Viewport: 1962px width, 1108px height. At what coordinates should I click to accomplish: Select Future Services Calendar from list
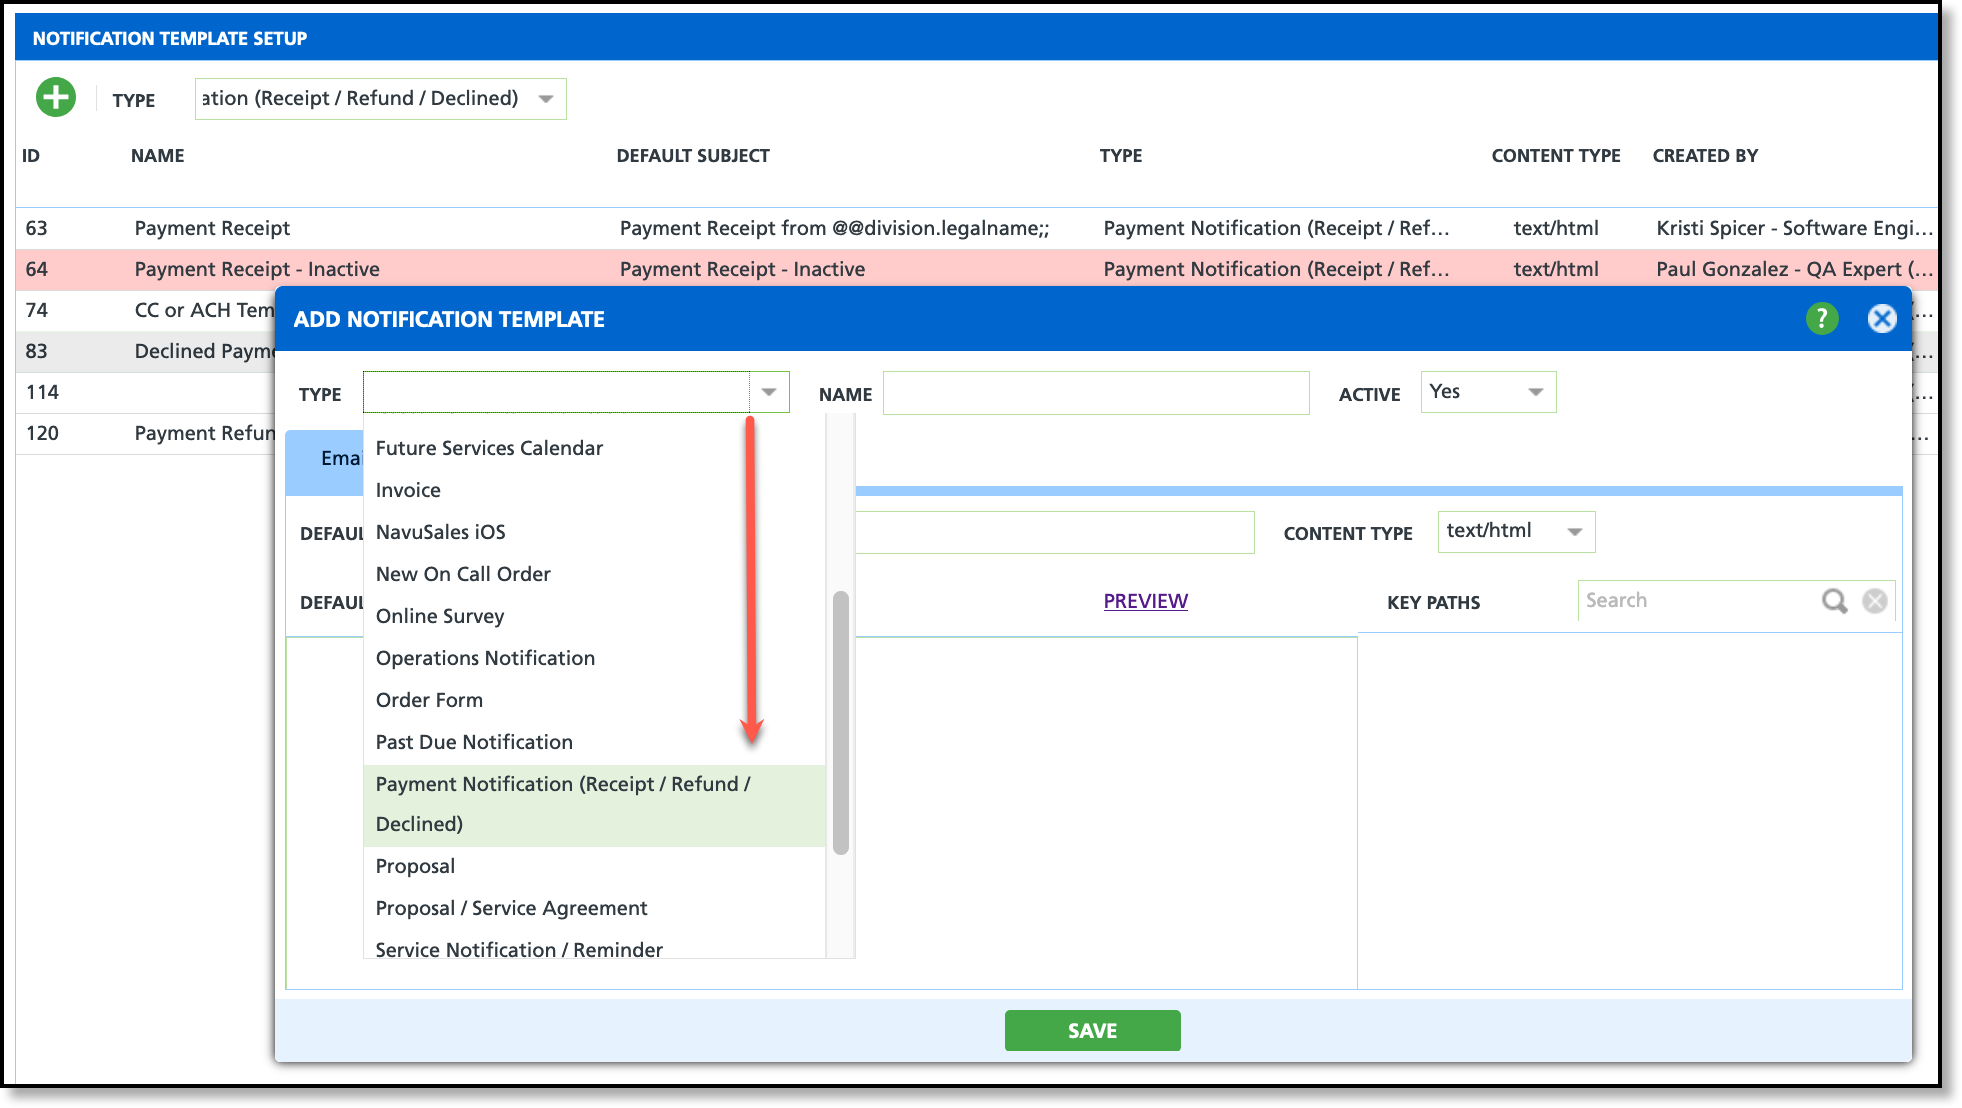point(489,448)
